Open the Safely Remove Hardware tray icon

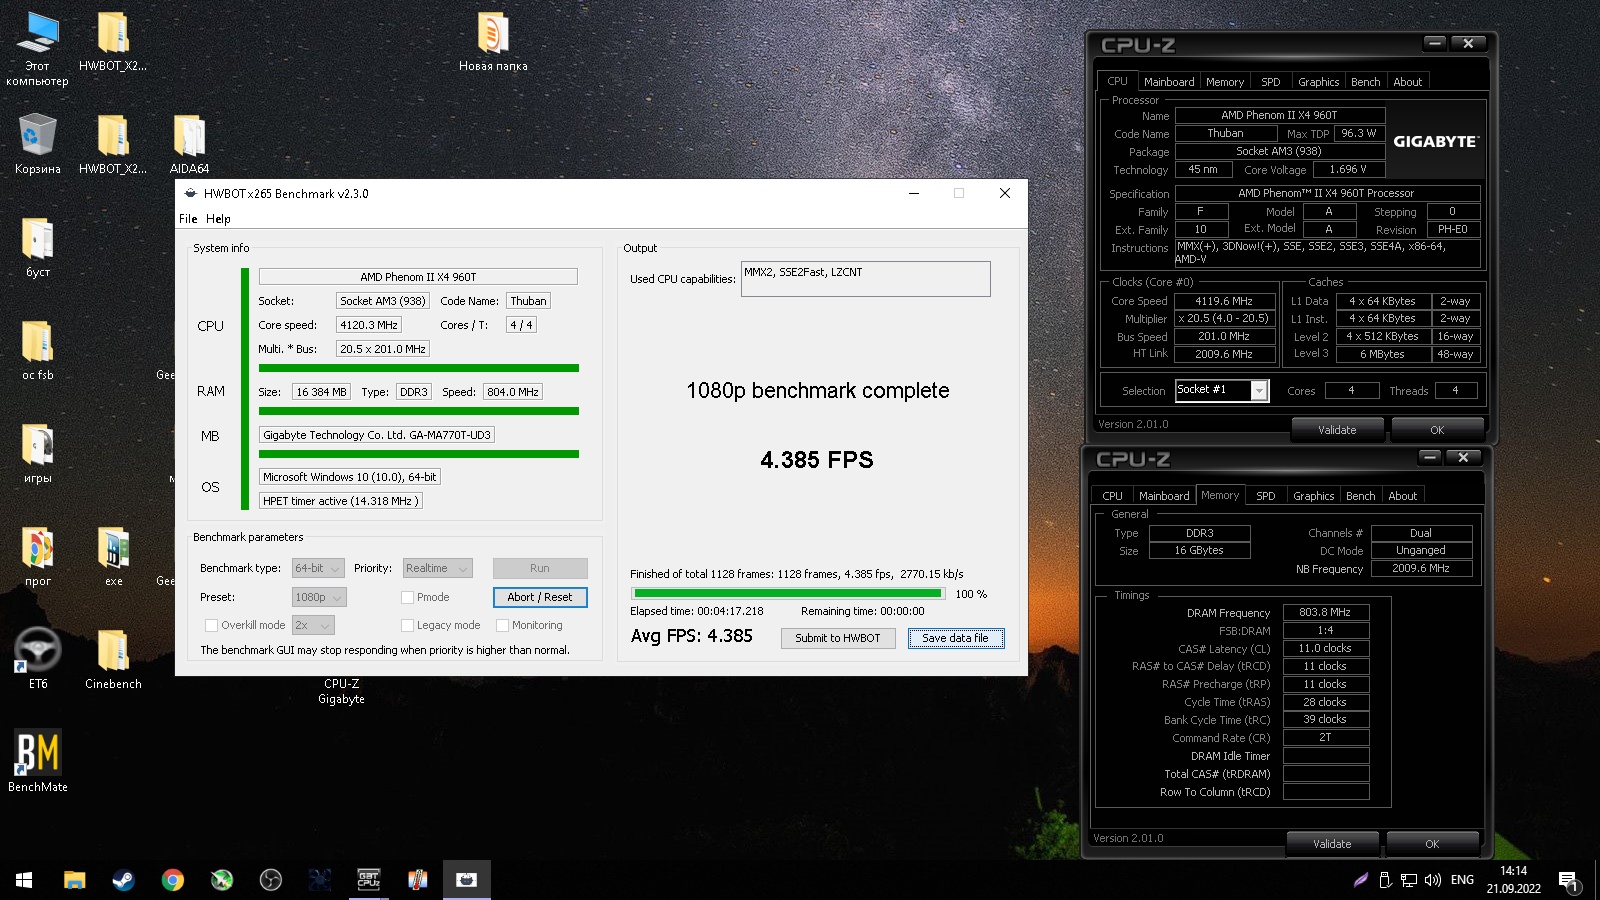pos(1385,880)
